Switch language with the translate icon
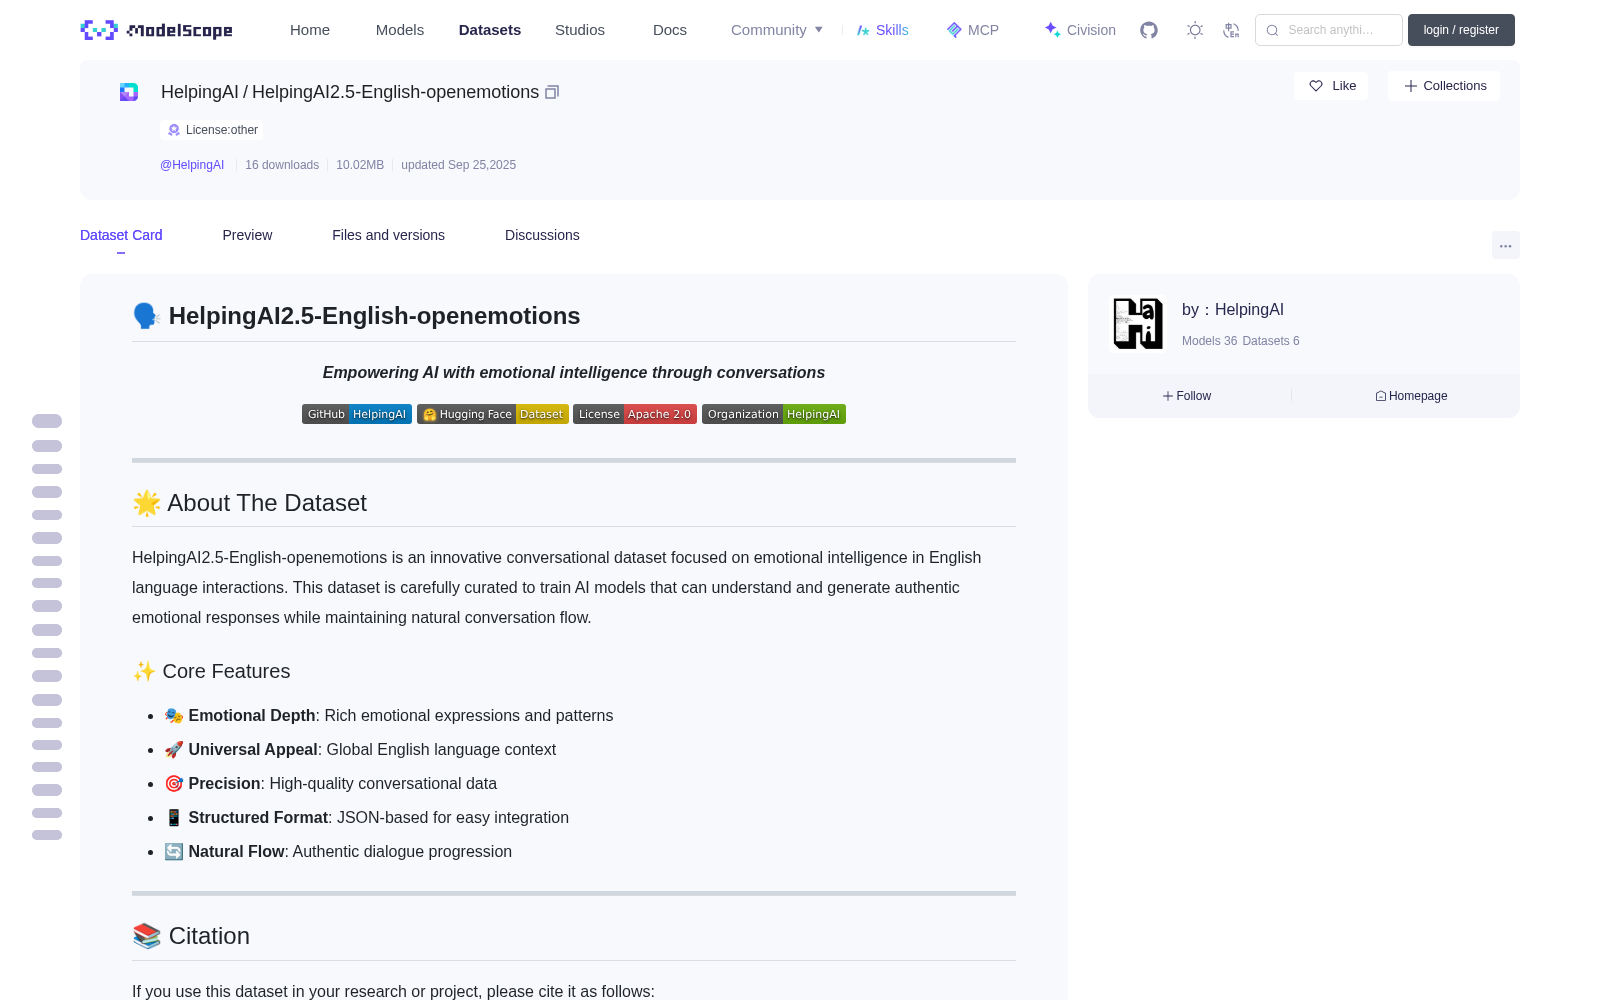Image resolution: width=1600 pixels, height=1000 pixels. [1231, 30]
